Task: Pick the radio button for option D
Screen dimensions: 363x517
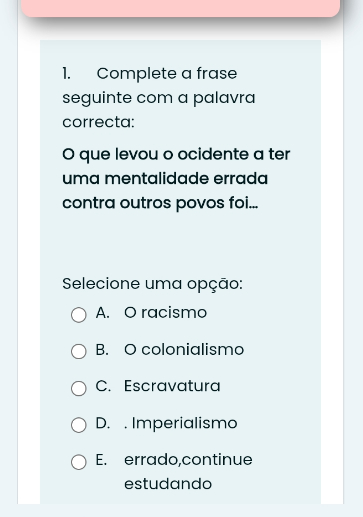Action: pos(79,425)
